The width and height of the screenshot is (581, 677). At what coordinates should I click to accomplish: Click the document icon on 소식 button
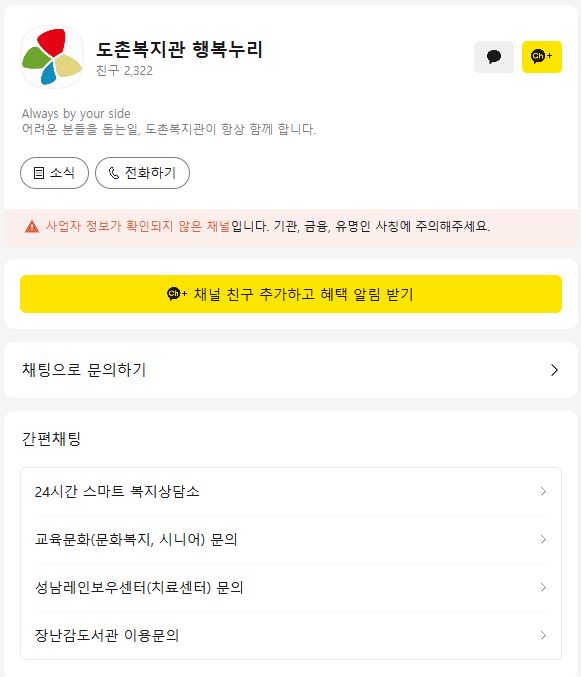click(x=39, y=173)
